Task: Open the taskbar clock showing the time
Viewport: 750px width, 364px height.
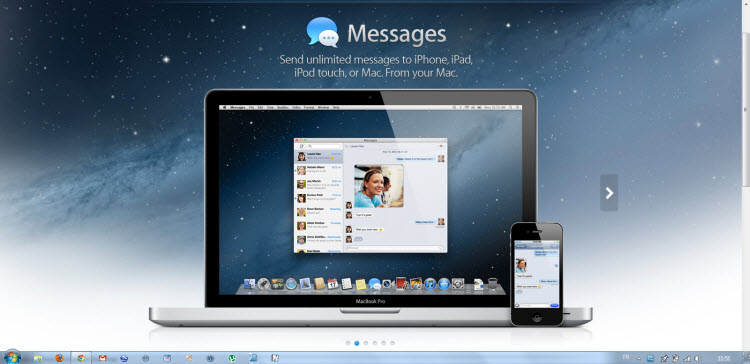Action: [x=724, y=358]
